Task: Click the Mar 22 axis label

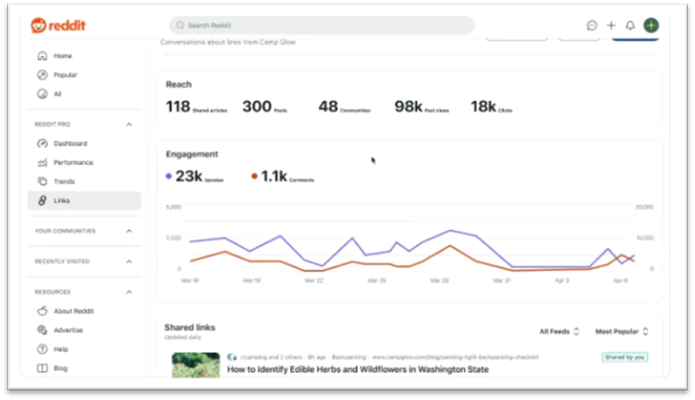Action: (x=314, y=280)
